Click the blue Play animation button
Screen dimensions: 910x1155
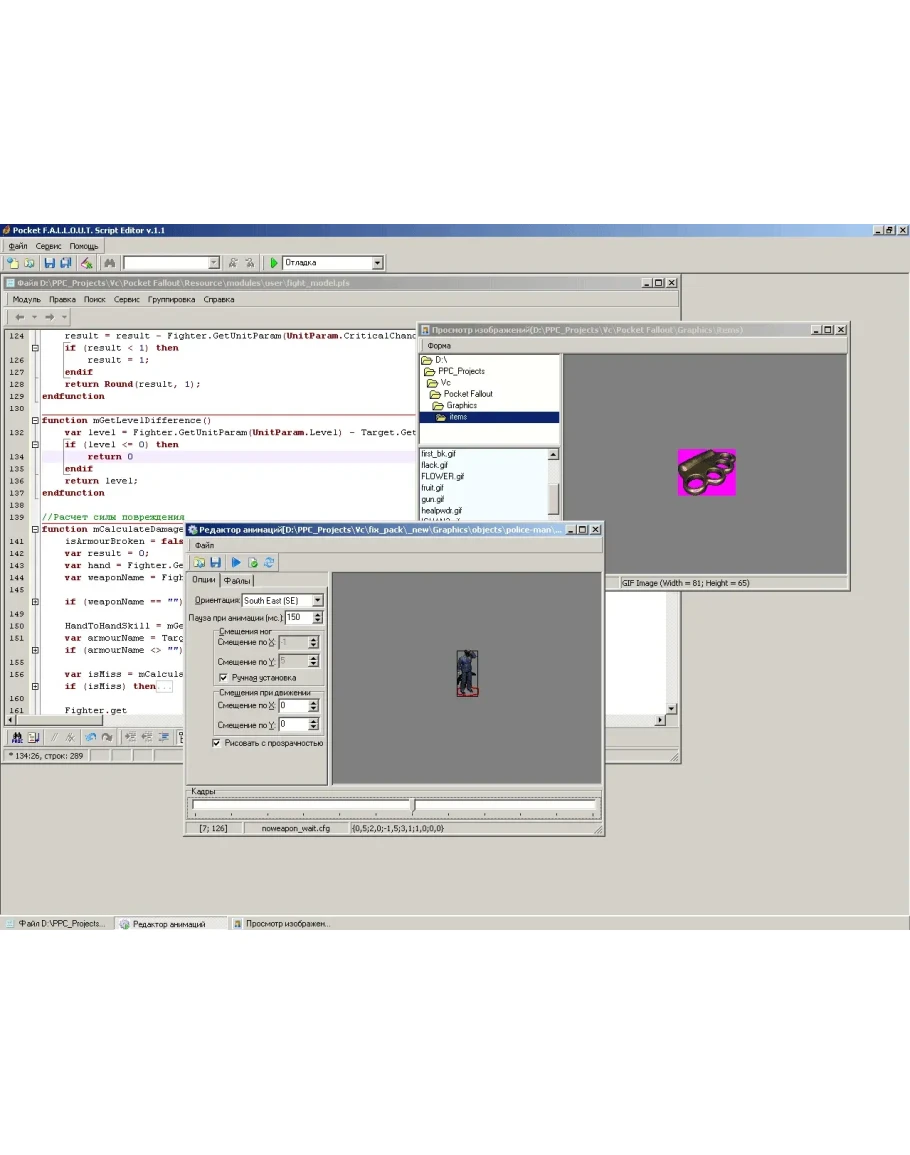(x=236, y=563)
